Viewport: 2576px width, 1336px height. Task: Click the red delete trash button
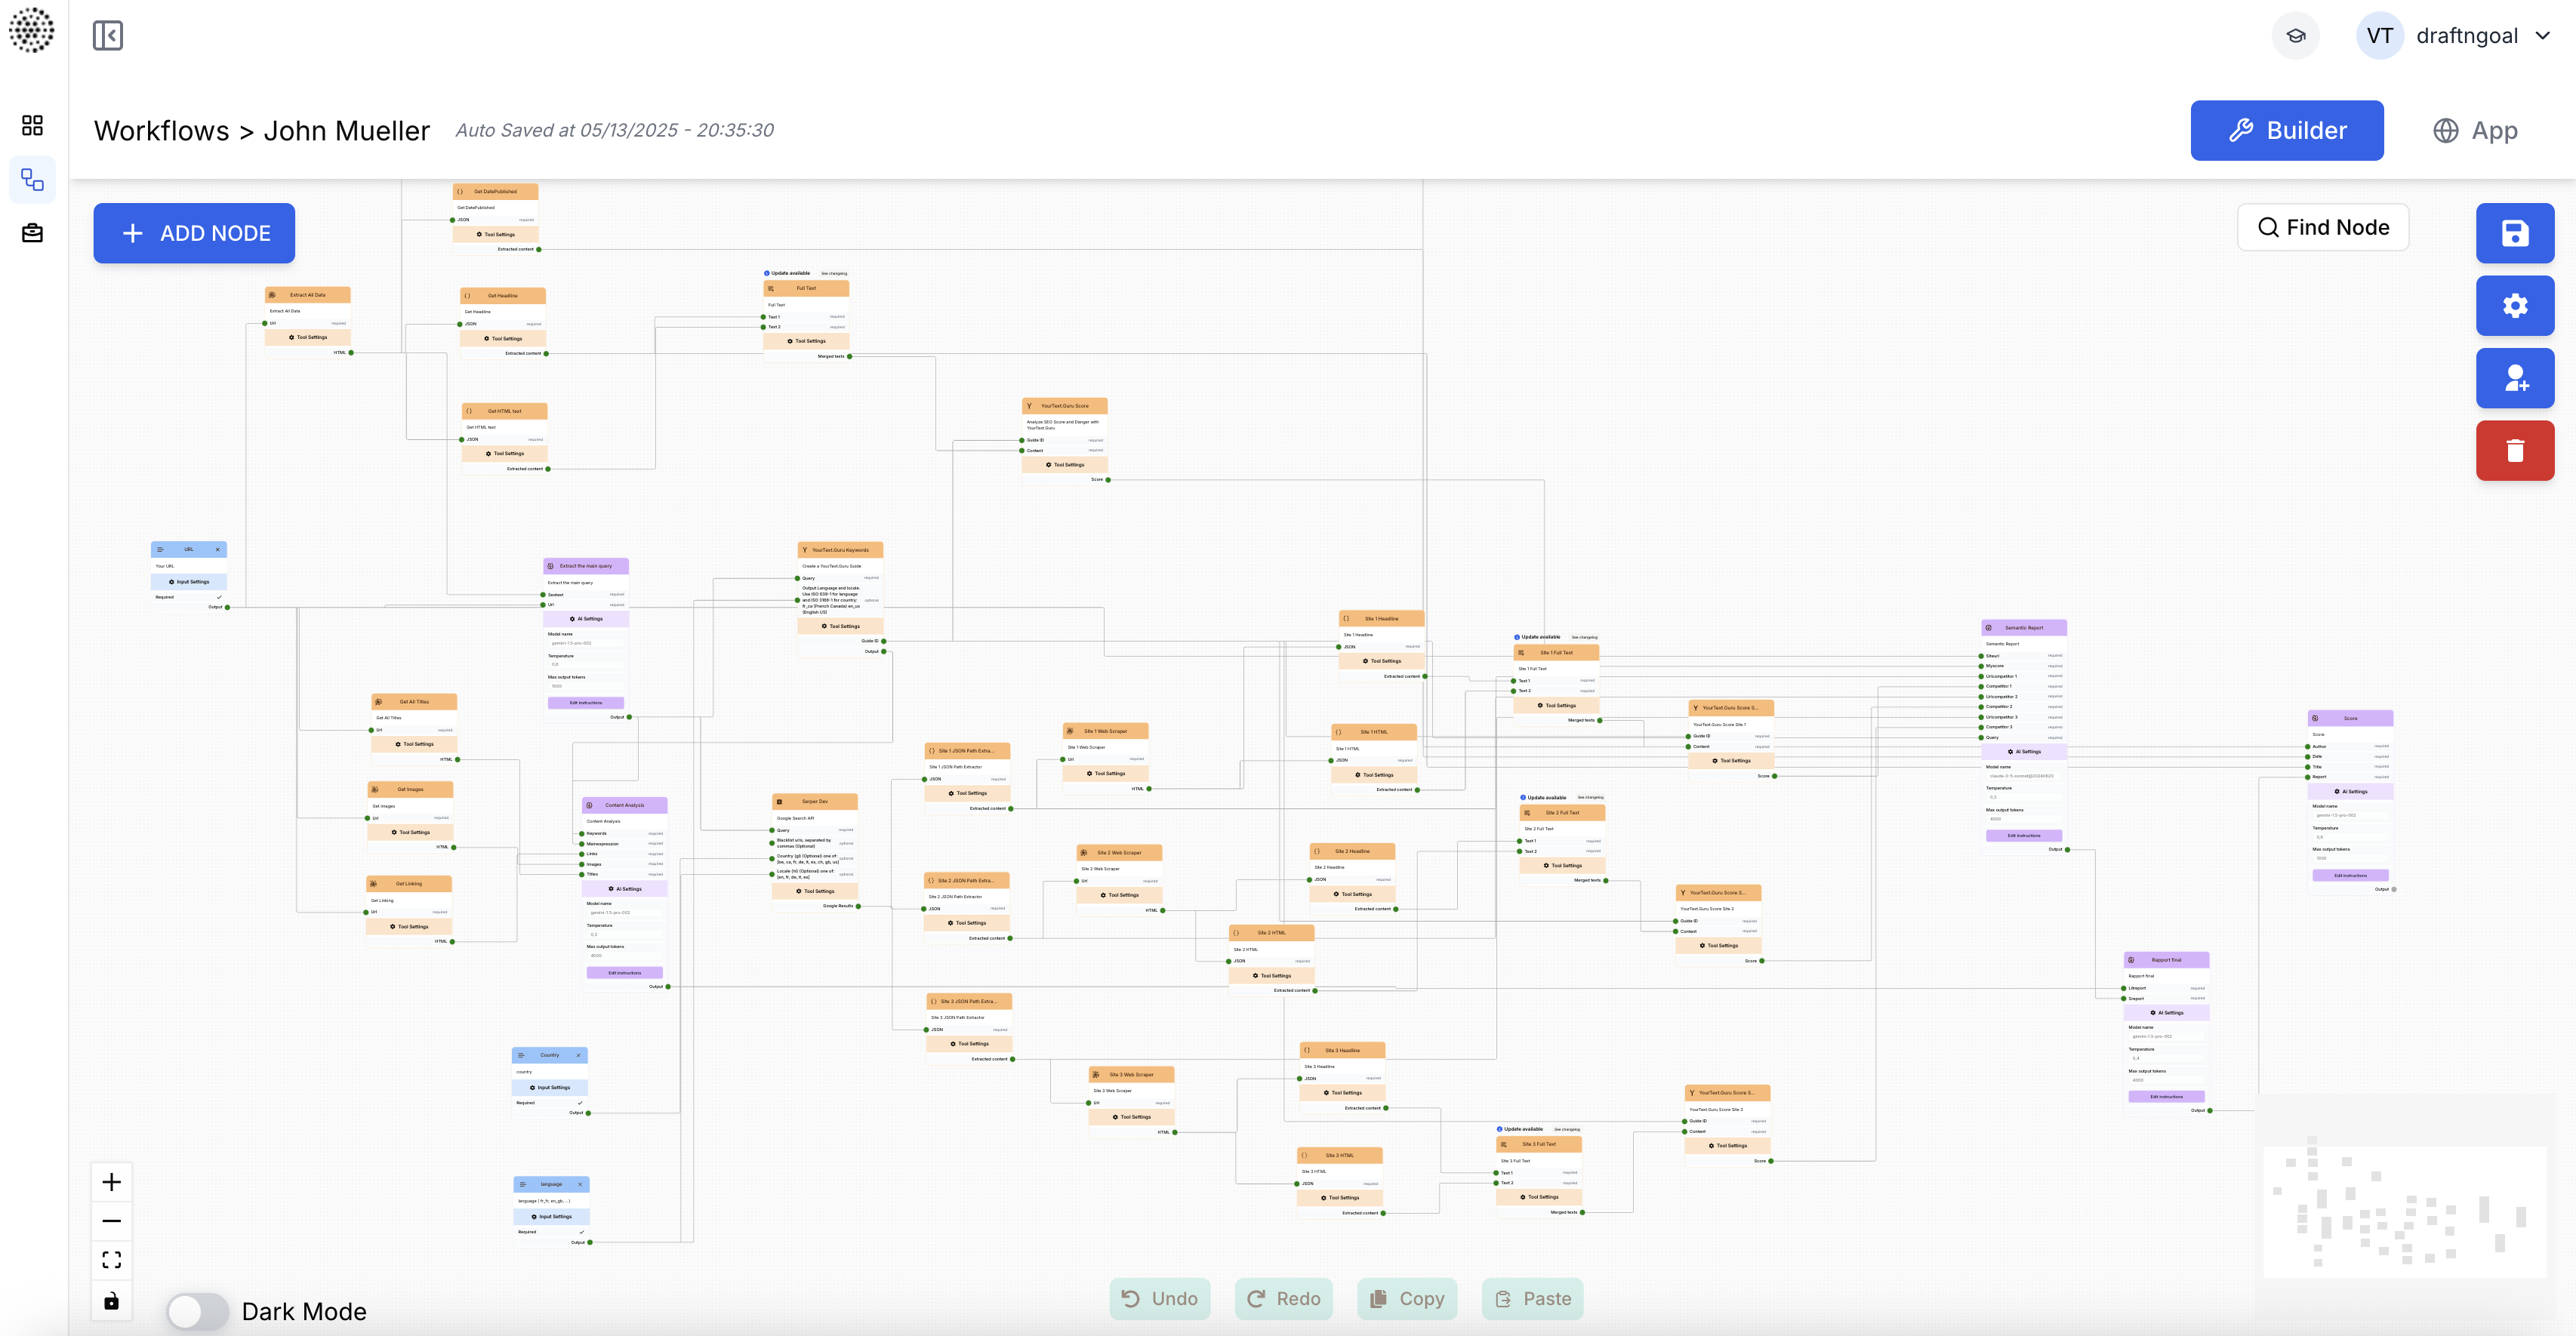[2514, 450]
